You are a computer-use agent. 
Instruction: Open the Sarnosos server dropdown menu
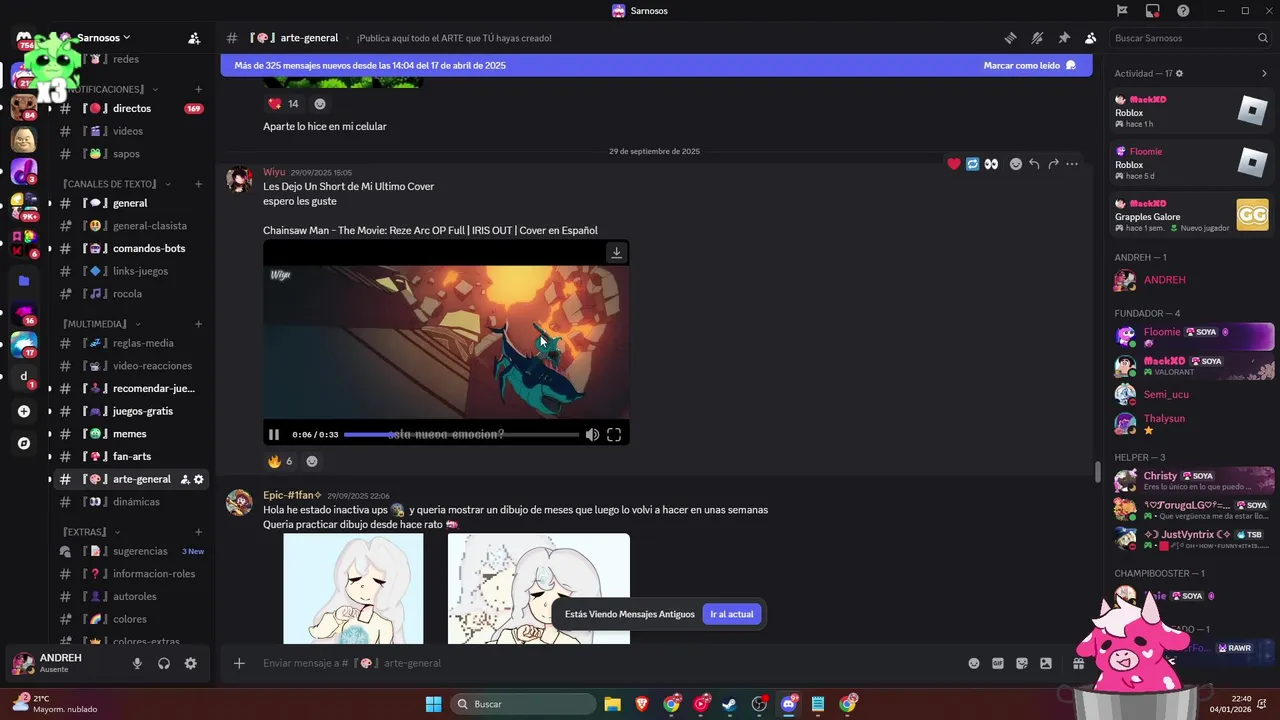(104, 38)
